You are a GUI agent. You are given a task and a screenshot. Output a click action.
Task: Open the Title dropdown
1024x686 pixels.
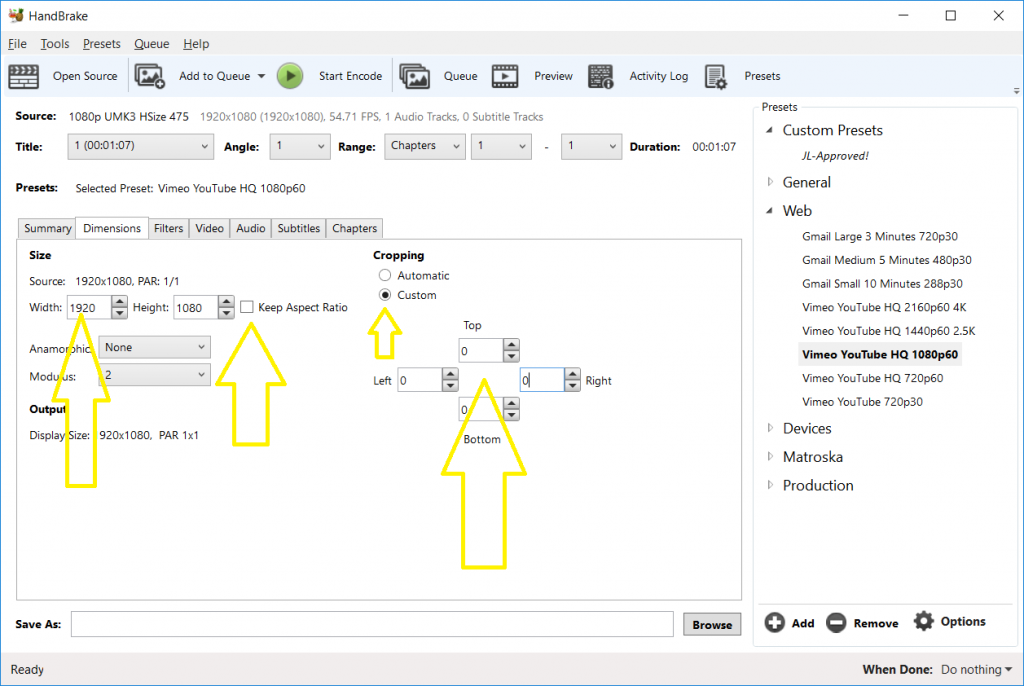click(140, 146)
